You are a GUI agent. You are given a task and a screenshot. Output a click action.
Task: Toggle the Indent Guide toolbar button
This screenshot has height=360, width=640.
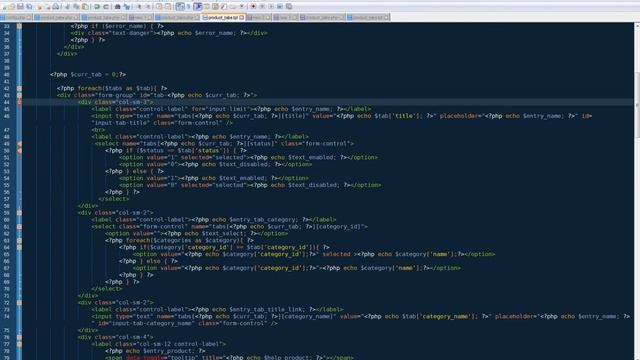point(198,7)
